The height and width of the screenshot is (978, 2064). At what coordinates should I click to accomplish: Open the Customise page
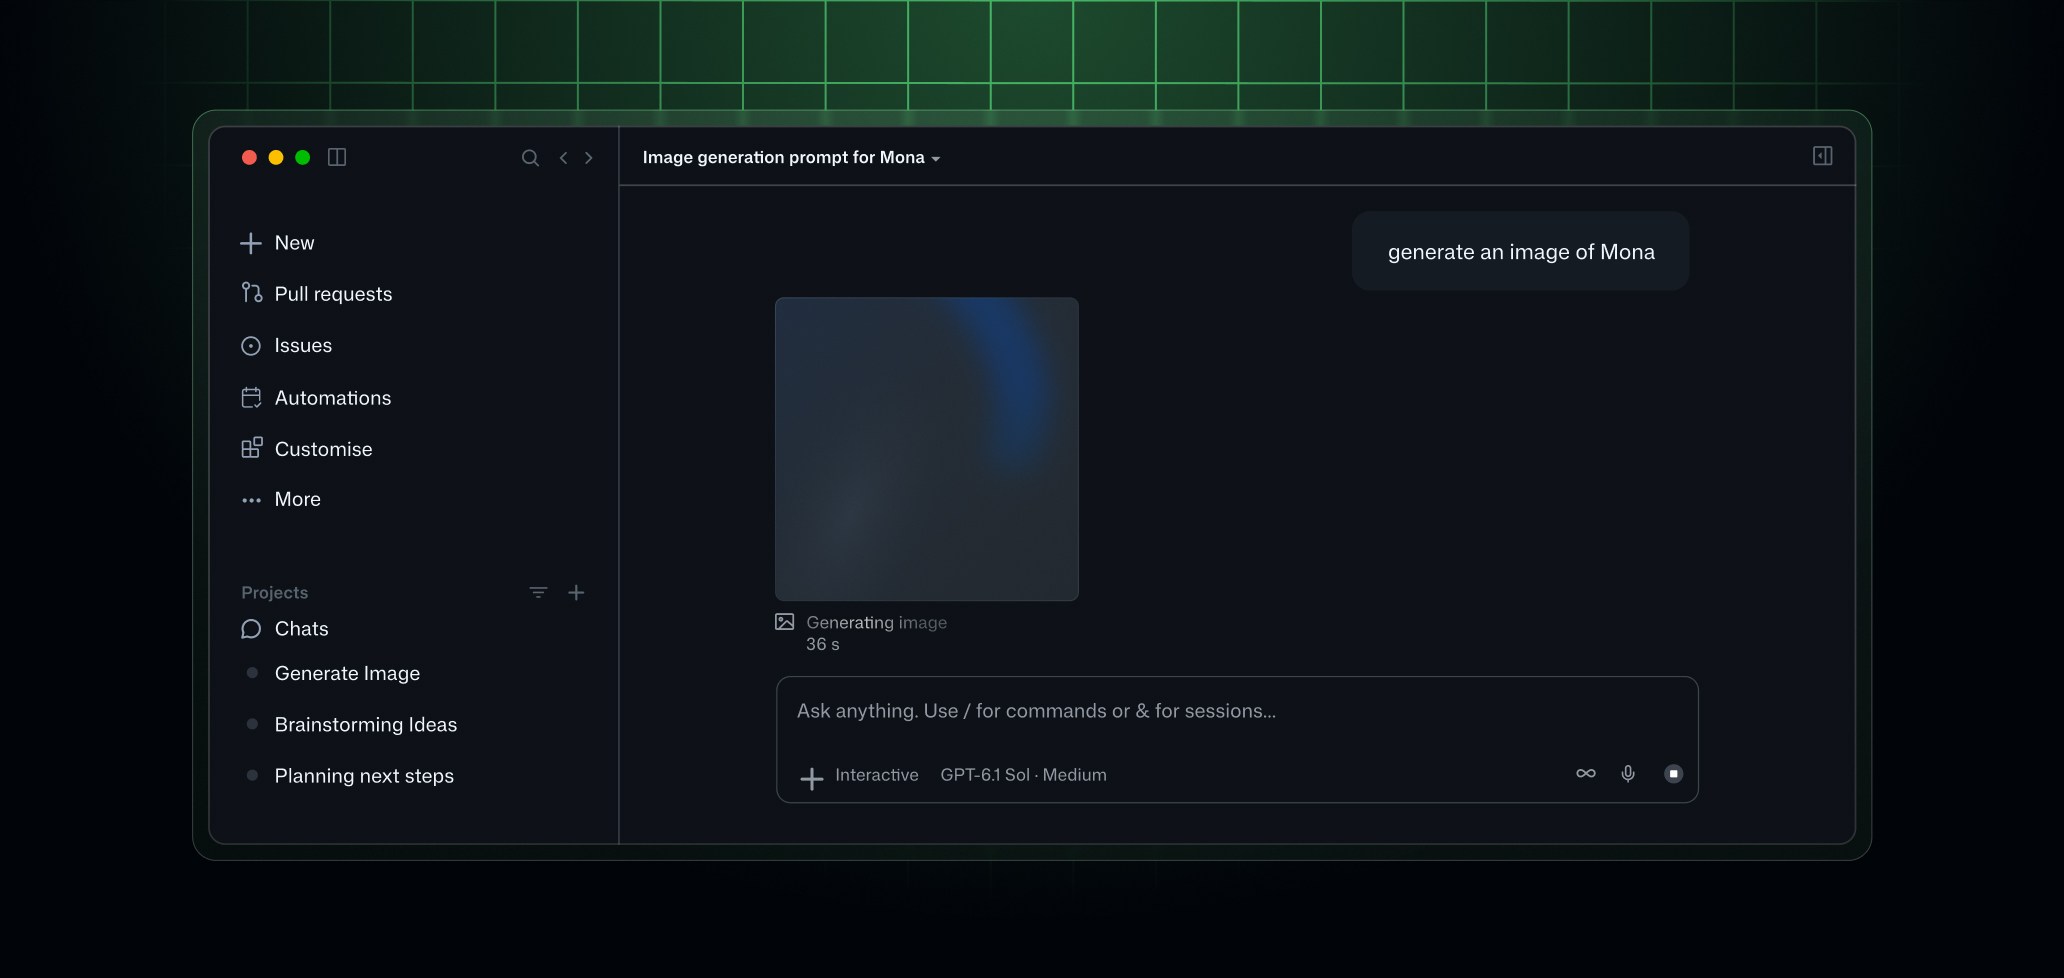(x=307, y=449)
